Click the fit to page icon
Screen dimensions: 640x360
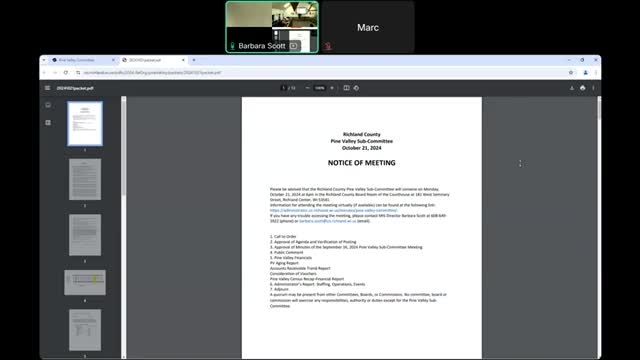346,88
